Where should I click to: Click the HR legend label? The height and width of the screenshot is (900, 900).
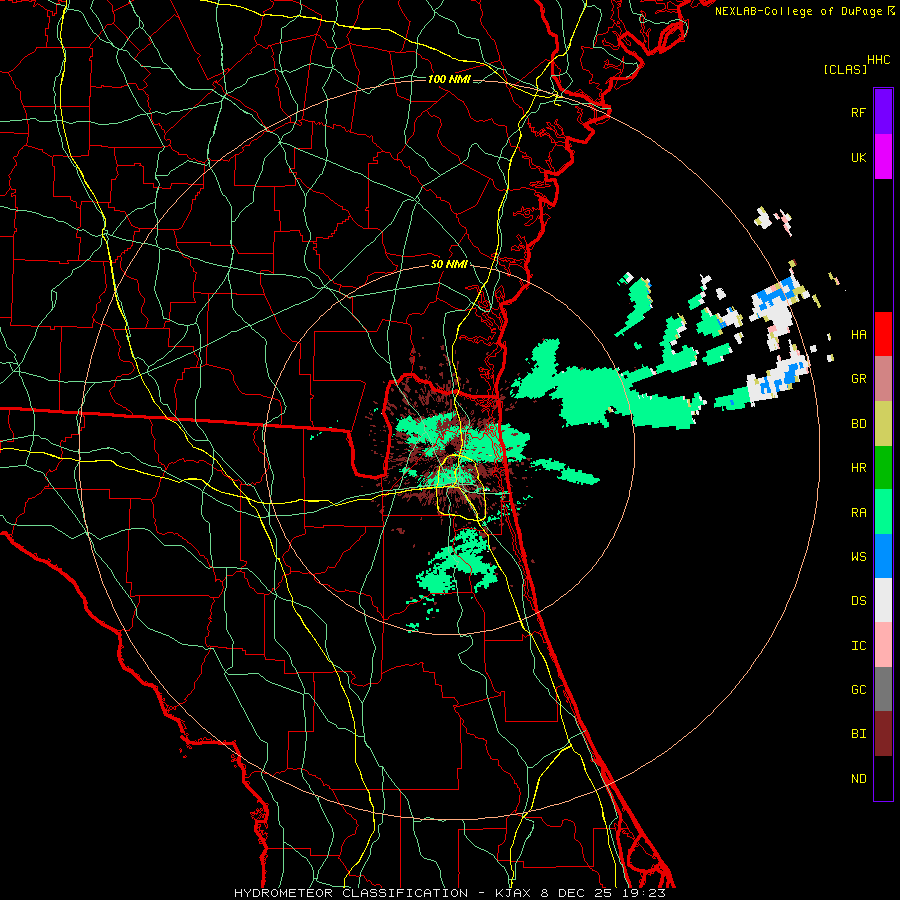pos(858,468)
